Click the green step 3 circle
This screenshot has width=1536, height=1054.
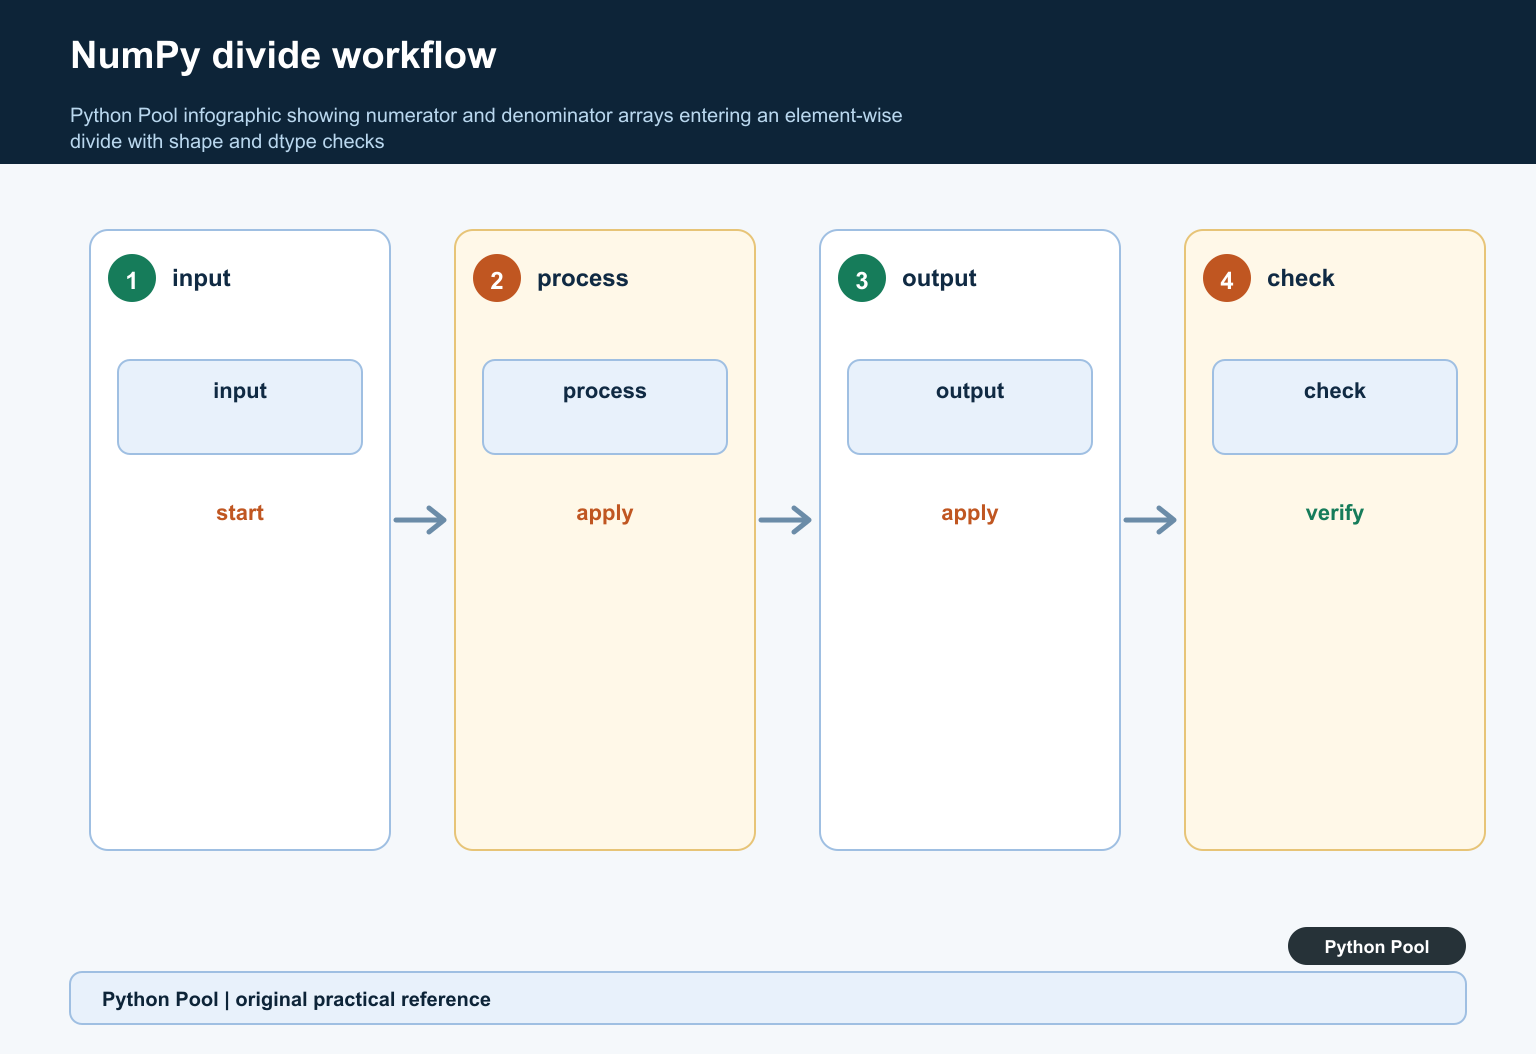click(x=862, y=278)
